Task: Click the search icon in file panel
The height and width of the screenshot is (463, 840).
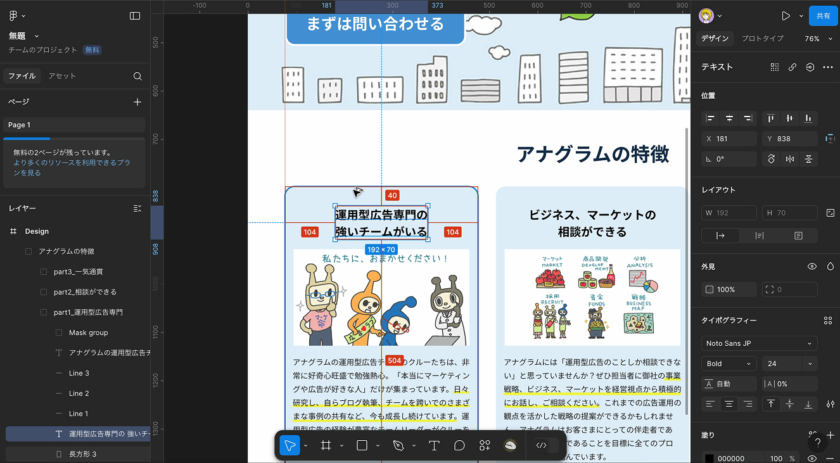Action: (137, 76)
